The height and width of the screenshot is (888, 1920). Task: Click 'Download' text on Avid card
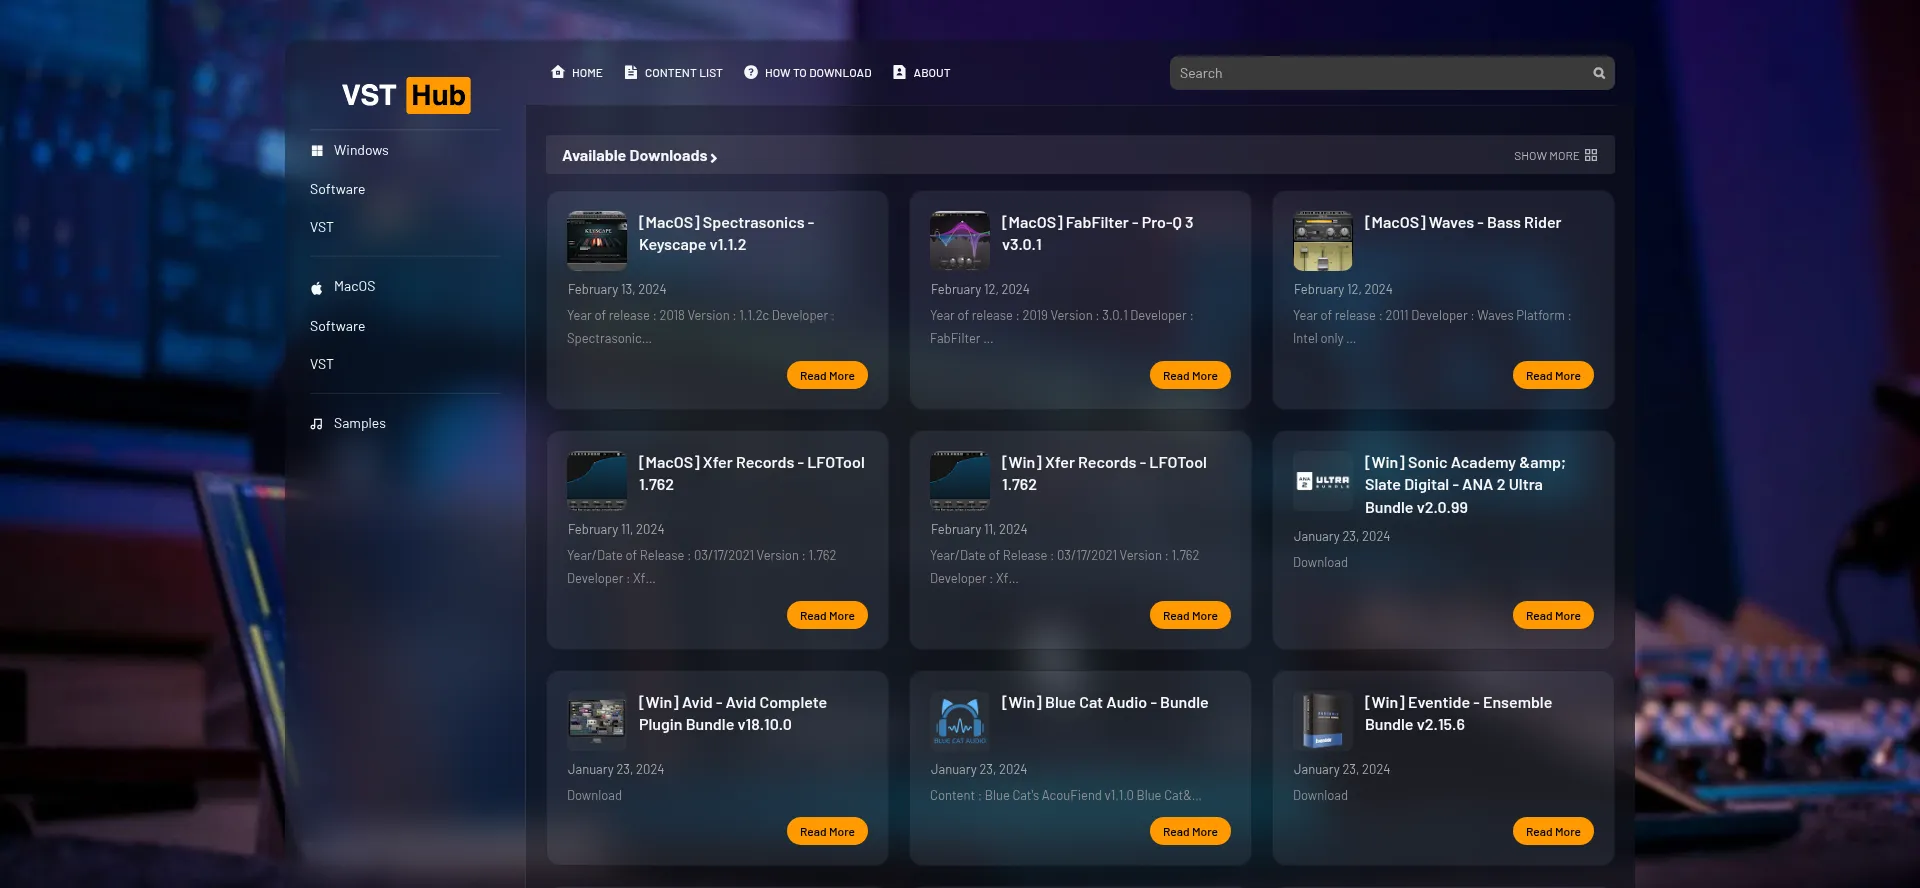(594, 796)
